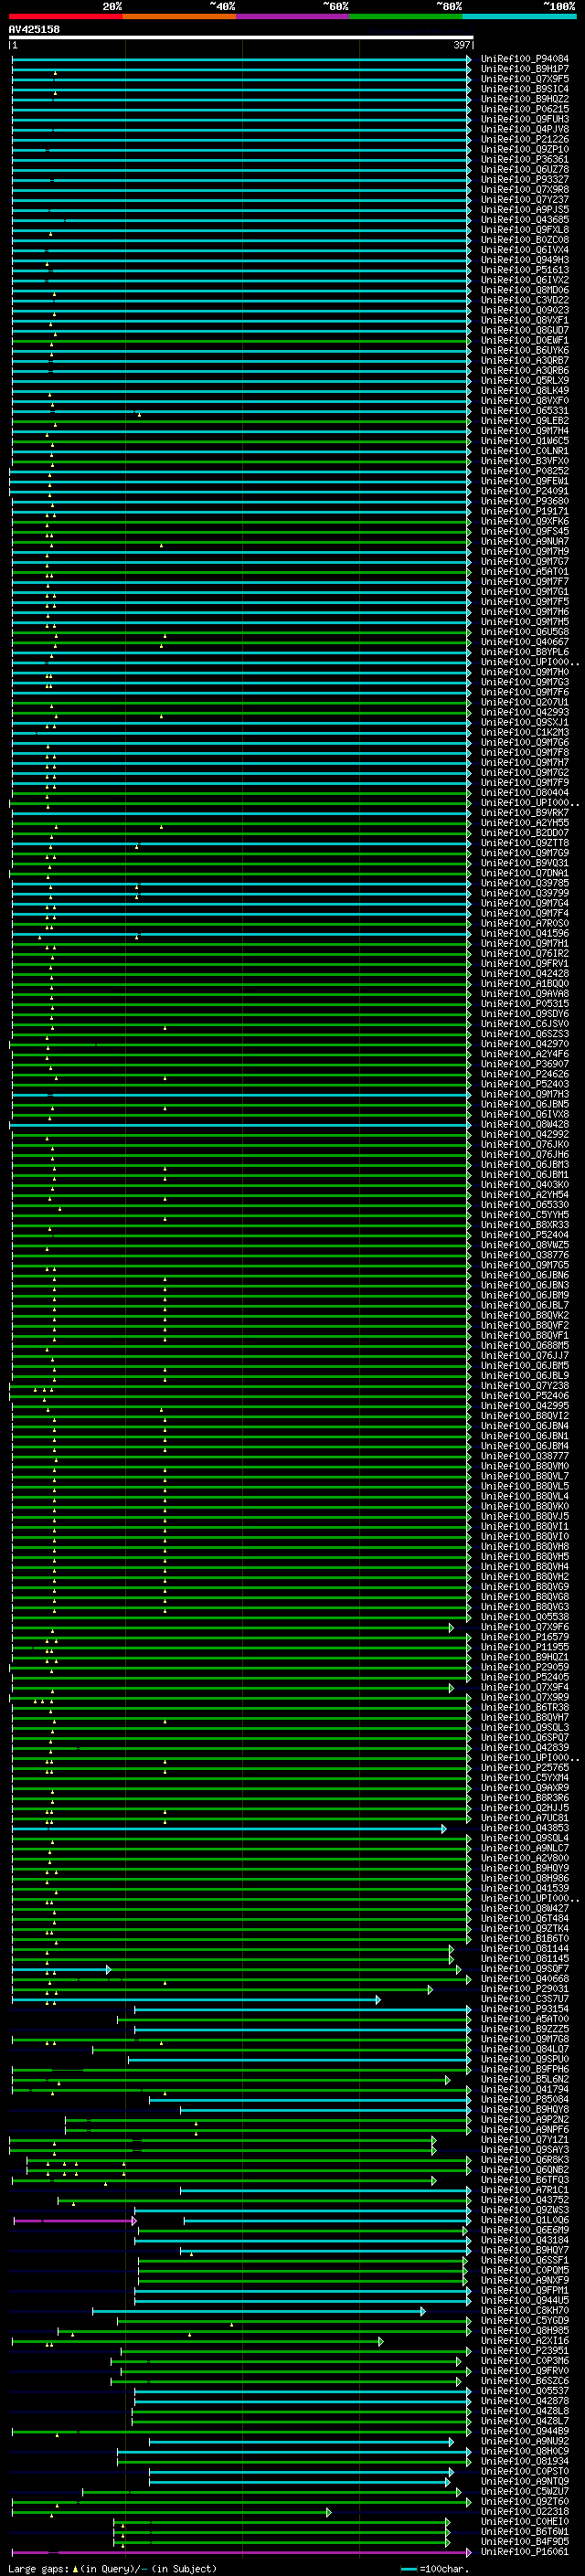
Task: Select the UniRef100_Q9M7H3 label
Action: coord(525,1094)
